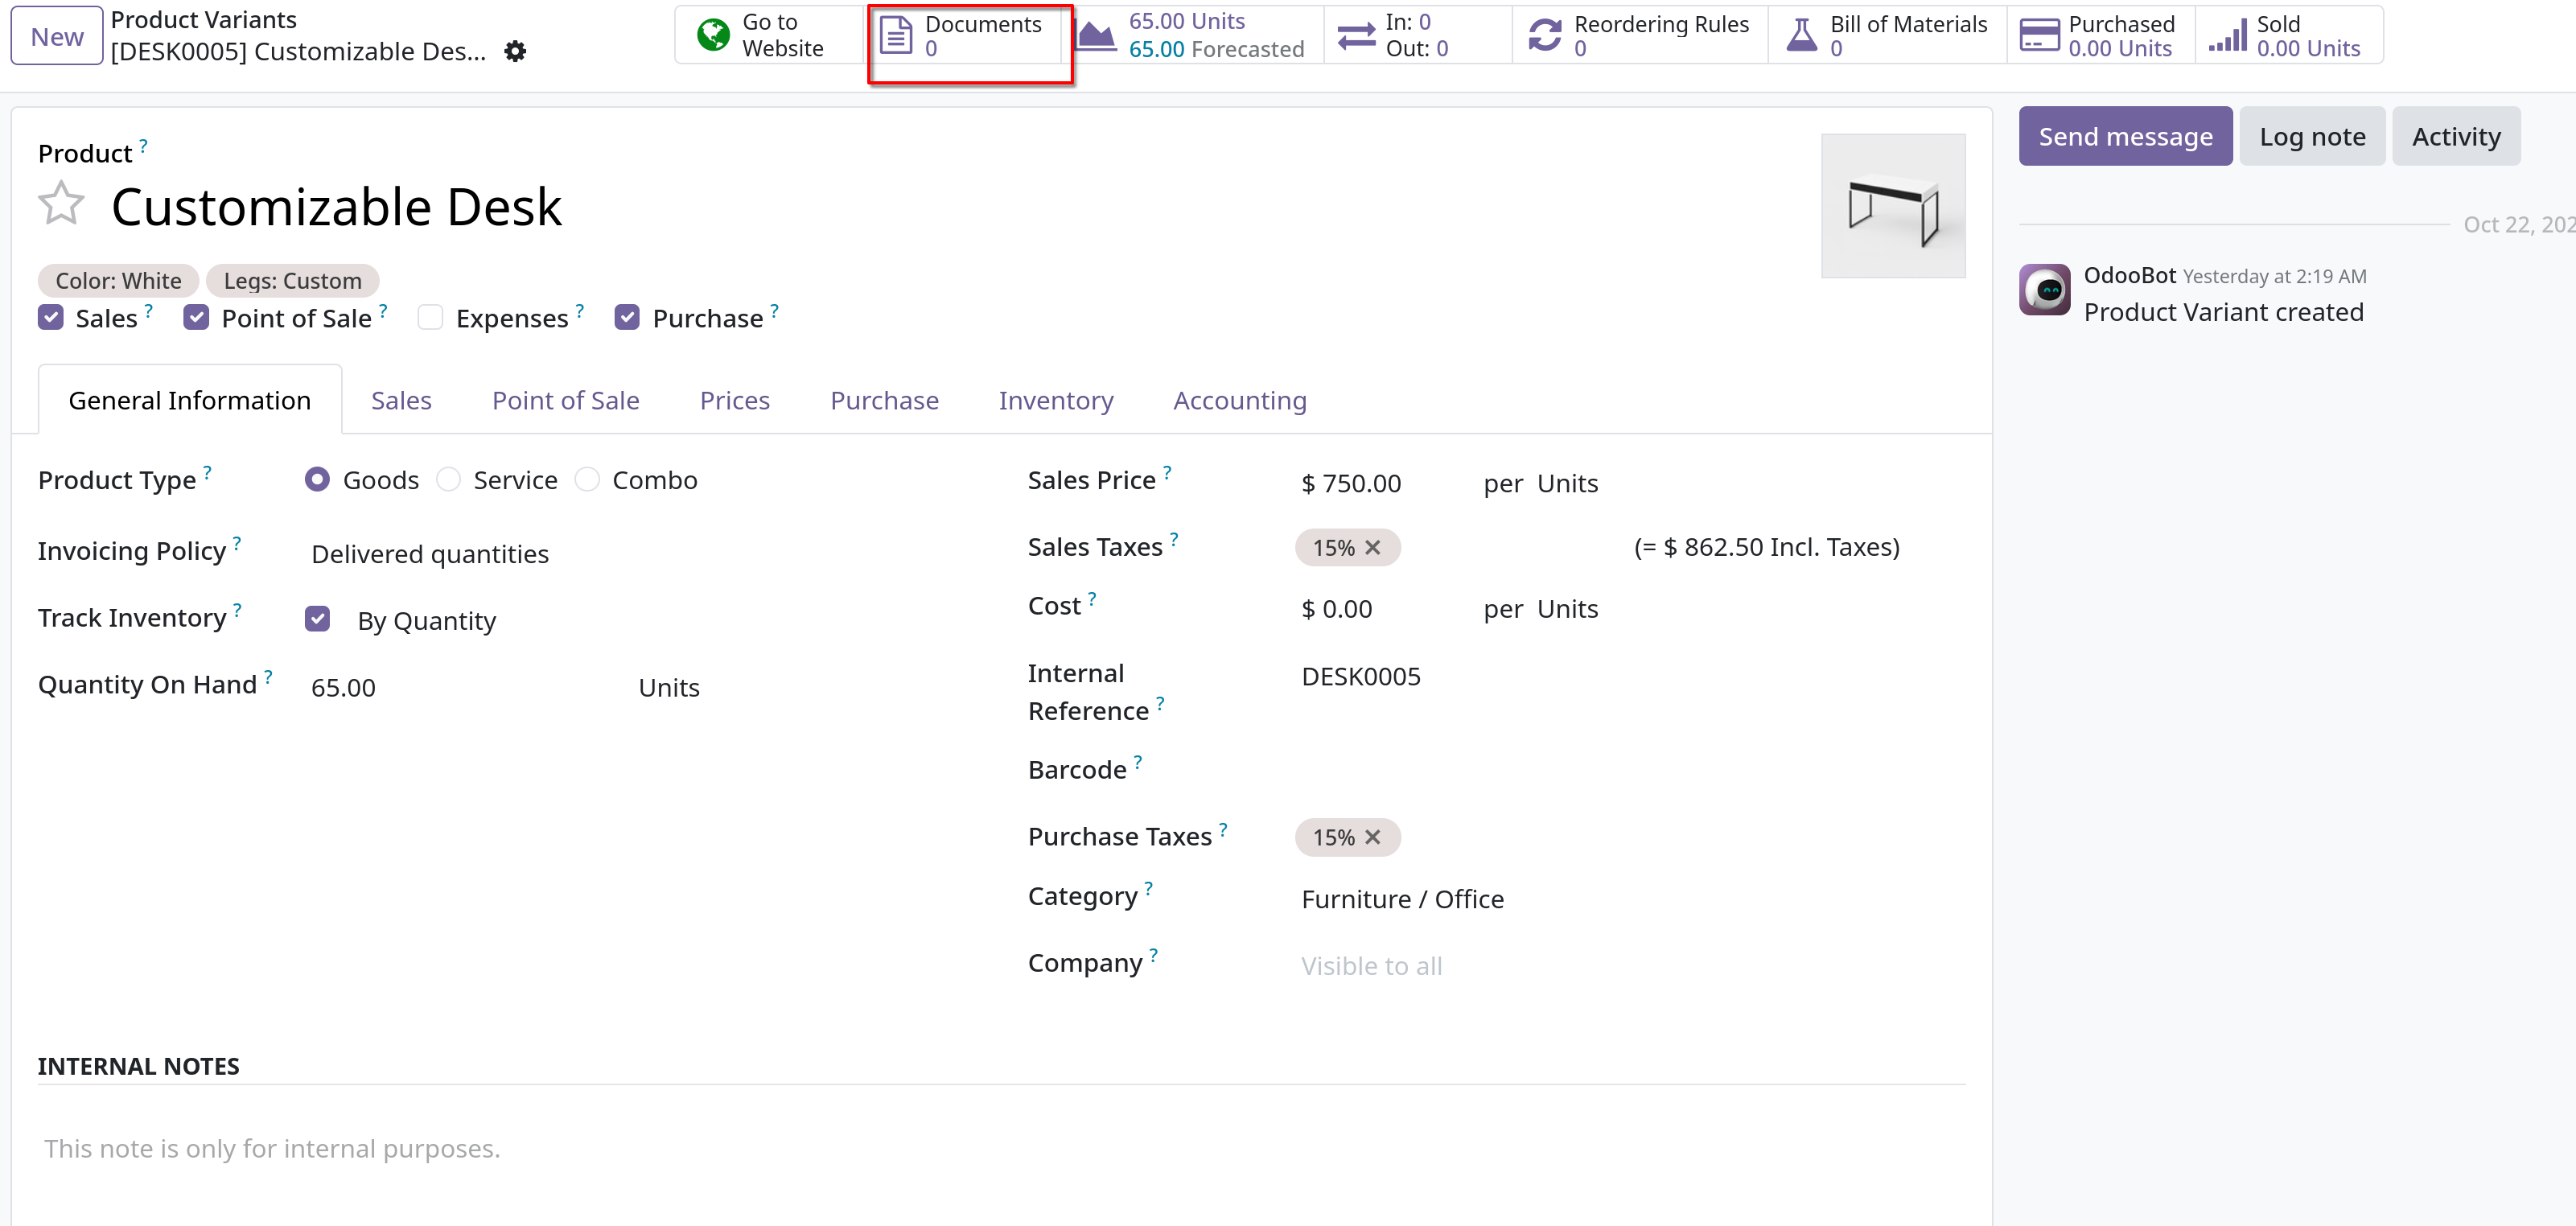Screen dimensions: 2576x1226
Task: Uncheck the Sales checkbox
Action: [51, 318]
